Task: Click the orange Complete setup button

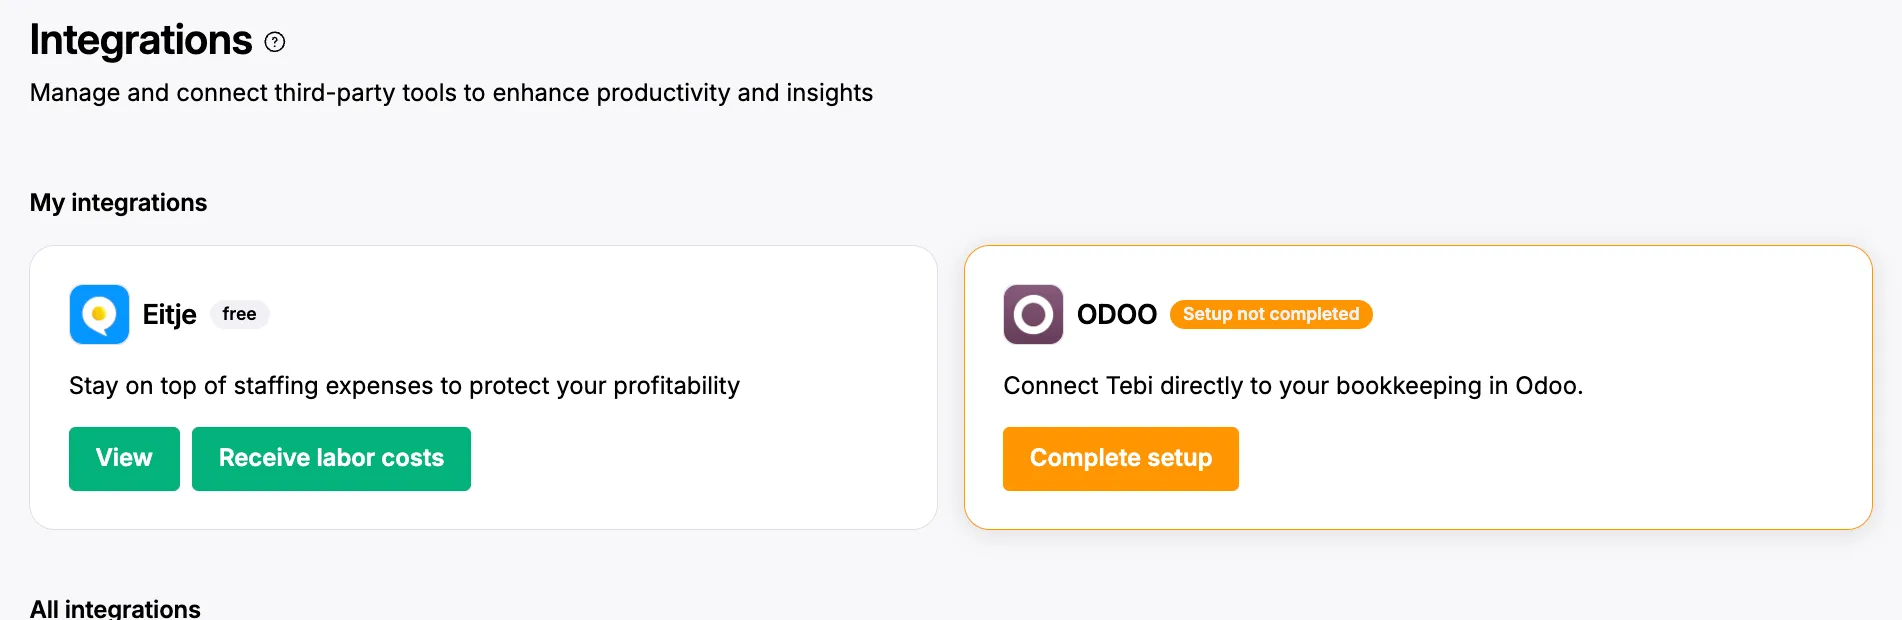Action: tap(1120, 458)
